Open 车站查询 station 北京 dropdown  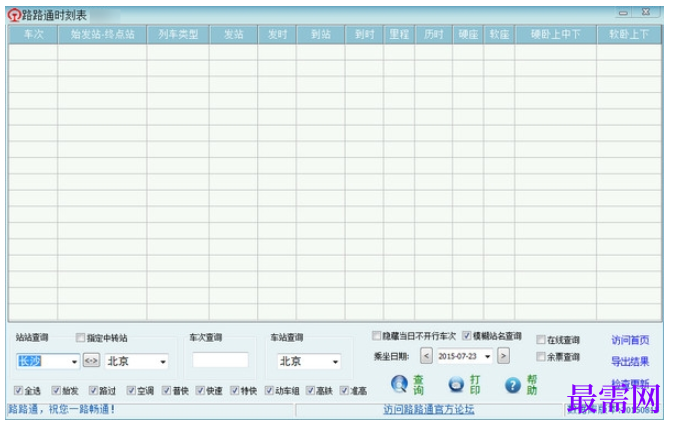click(x=335, y=362)
